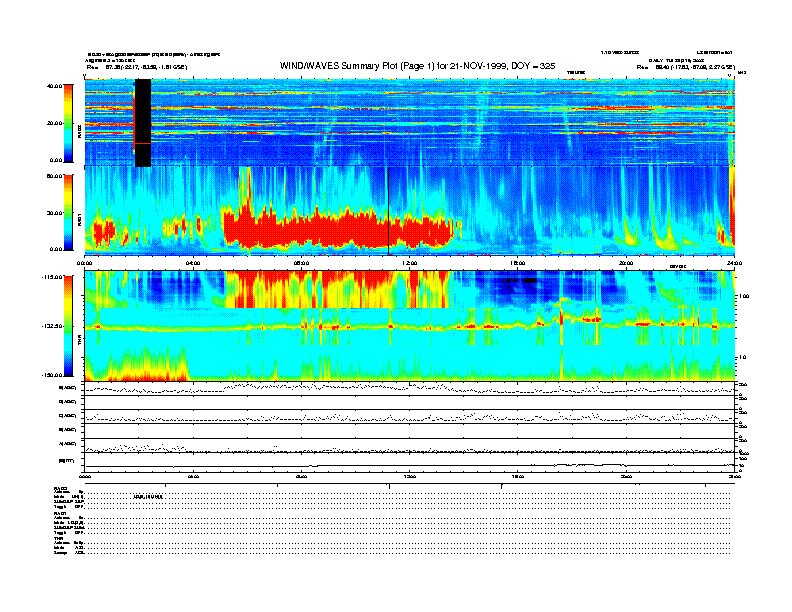Click the 0.00 label on RAD2 color bar
Viewport: 792px width, 612px height.
pyautogui.click(x=56, y=160)
